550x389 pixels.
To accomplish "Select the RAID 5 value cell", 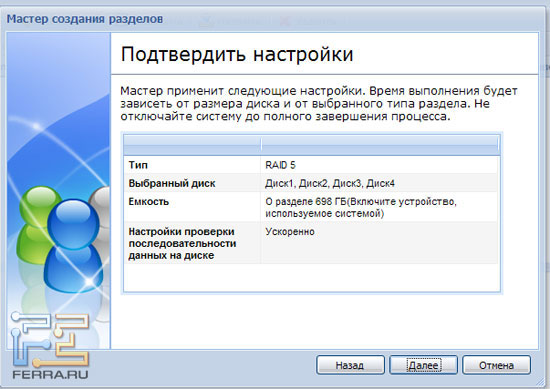I will pyautogui.click(x=380, y=165).
